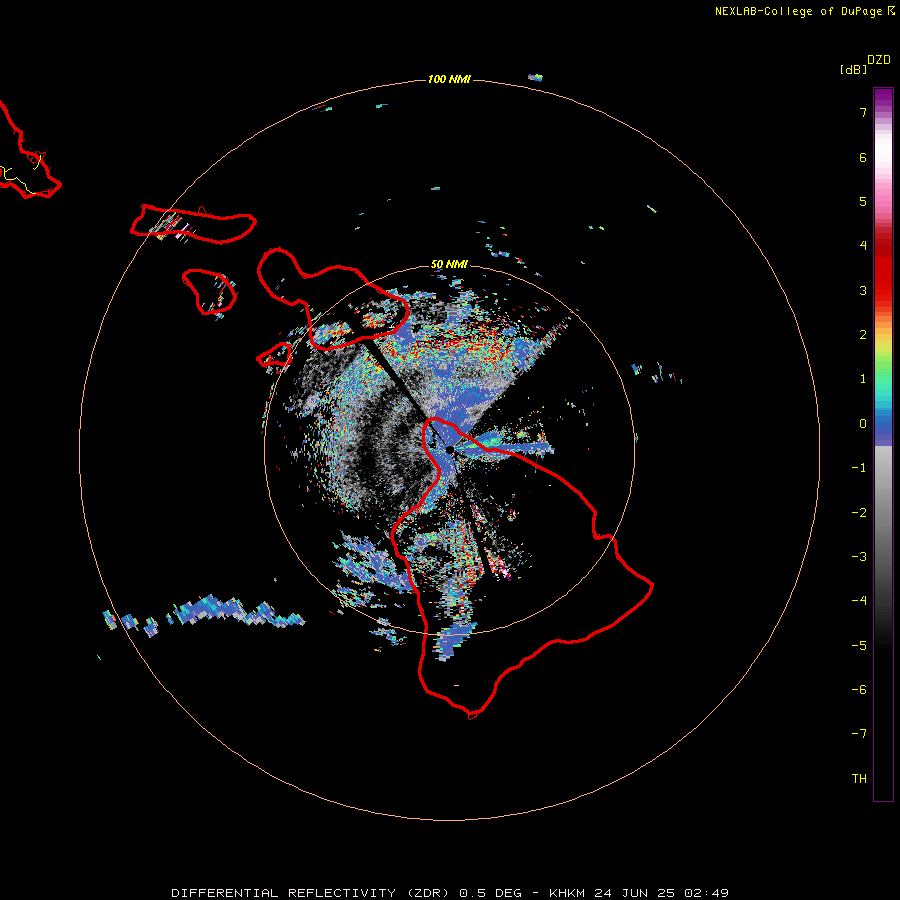Click the 7 value on the color scale

coord(863,112)
